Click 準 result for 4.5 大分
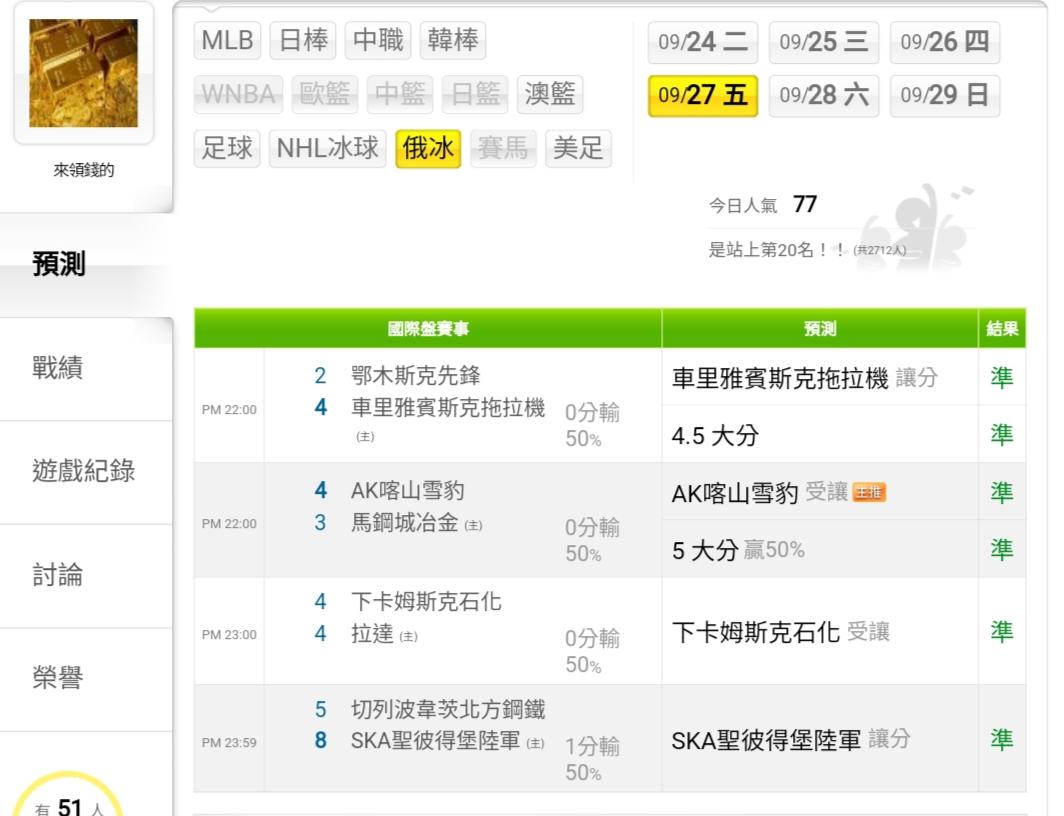Image resolution: width=1064 pixels, height=816 pixels. (x=1002, y=435)
